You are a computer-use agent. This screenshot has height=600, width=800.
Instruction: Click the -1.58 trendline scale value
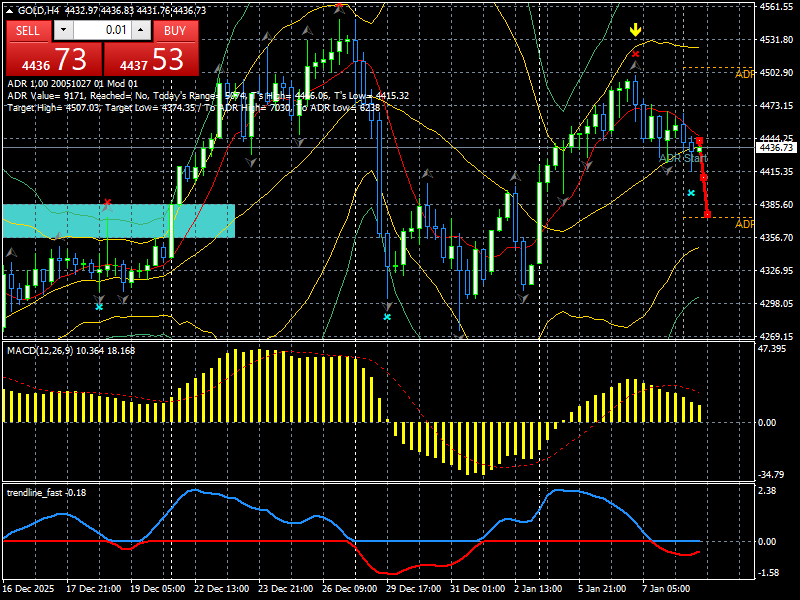(x=768, y=572)
